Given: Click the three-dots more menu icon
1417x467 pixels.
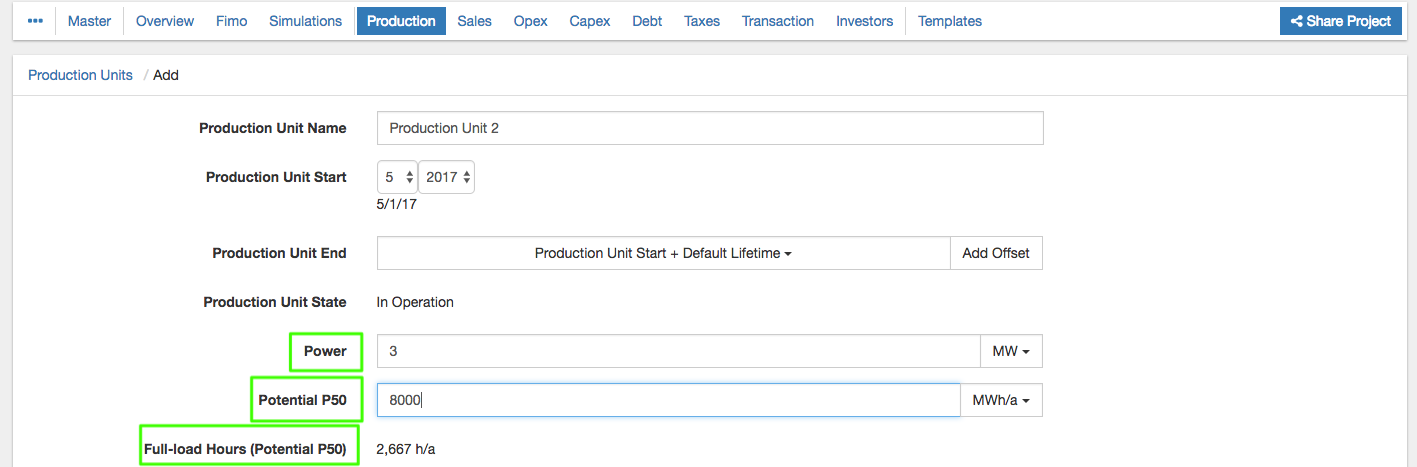Looking at the screenshot, I should [x=35, y=21].
